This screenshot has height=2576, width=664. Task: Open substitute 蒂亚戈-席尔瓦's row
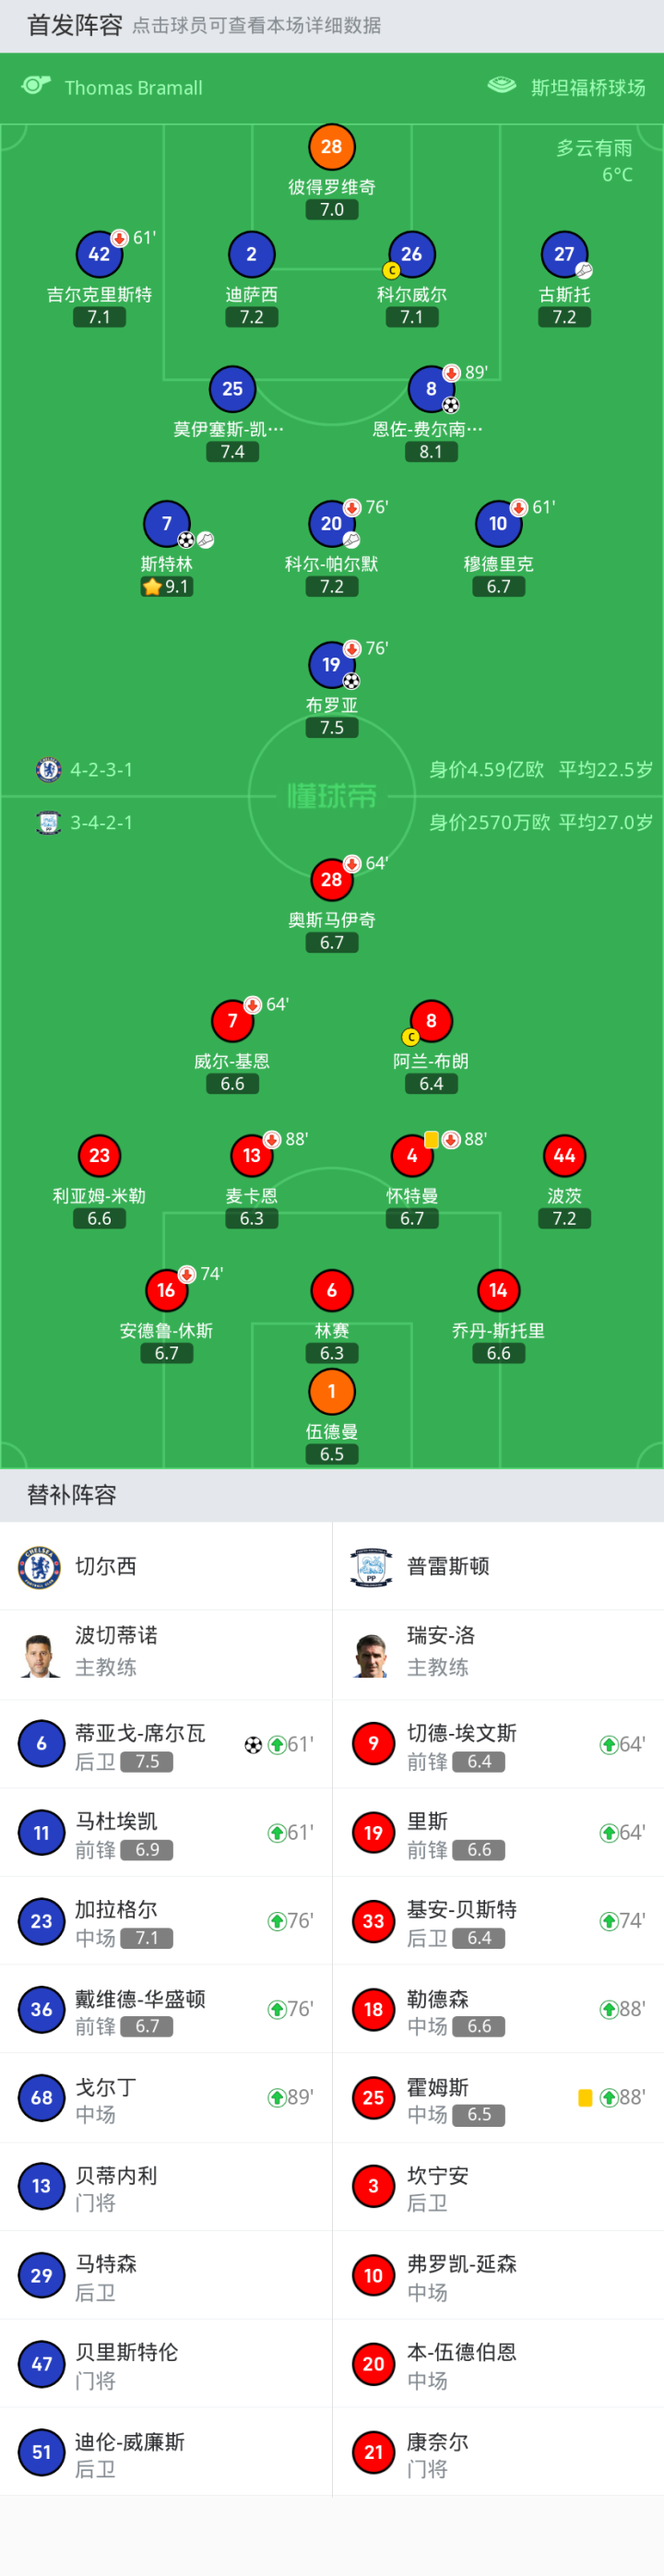(x=166, y=1745)
